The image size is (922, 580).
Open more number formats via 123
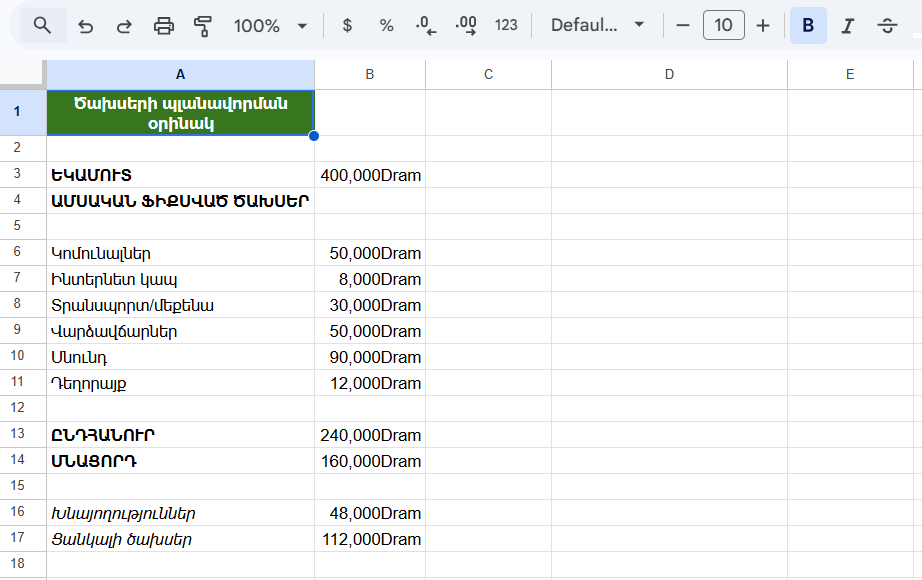coord(506,25)
